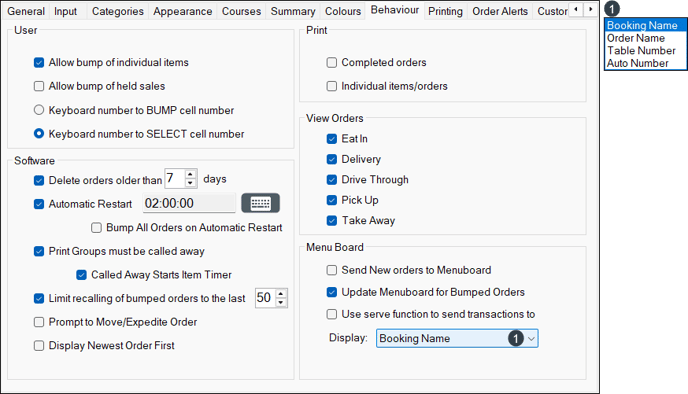
Task: Enable Allow bump of held sales
Action: click(39, 86)
